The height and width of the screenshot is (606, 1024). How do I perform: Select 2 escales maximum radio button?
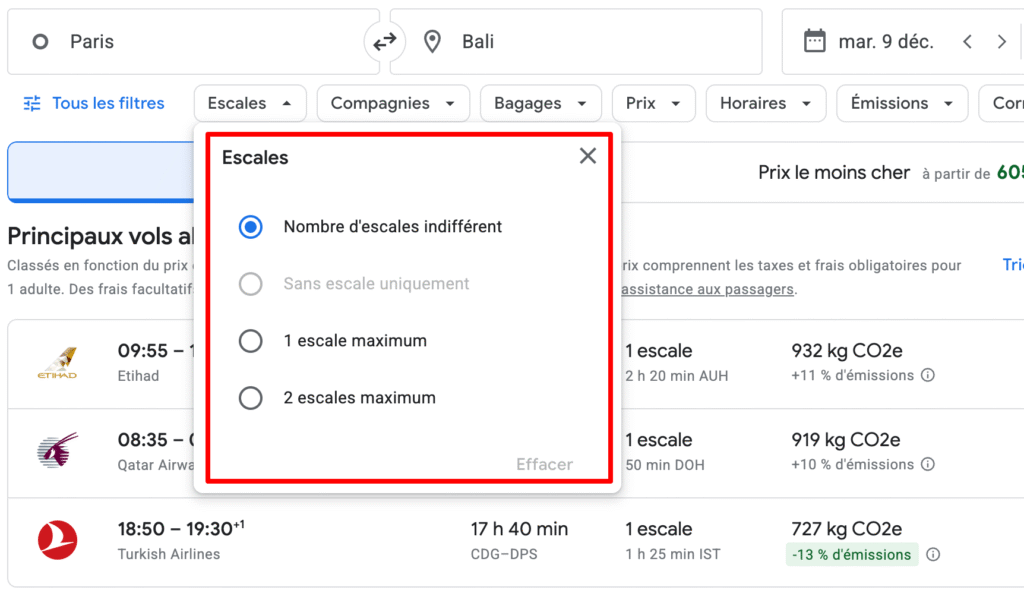pos(250,398)
